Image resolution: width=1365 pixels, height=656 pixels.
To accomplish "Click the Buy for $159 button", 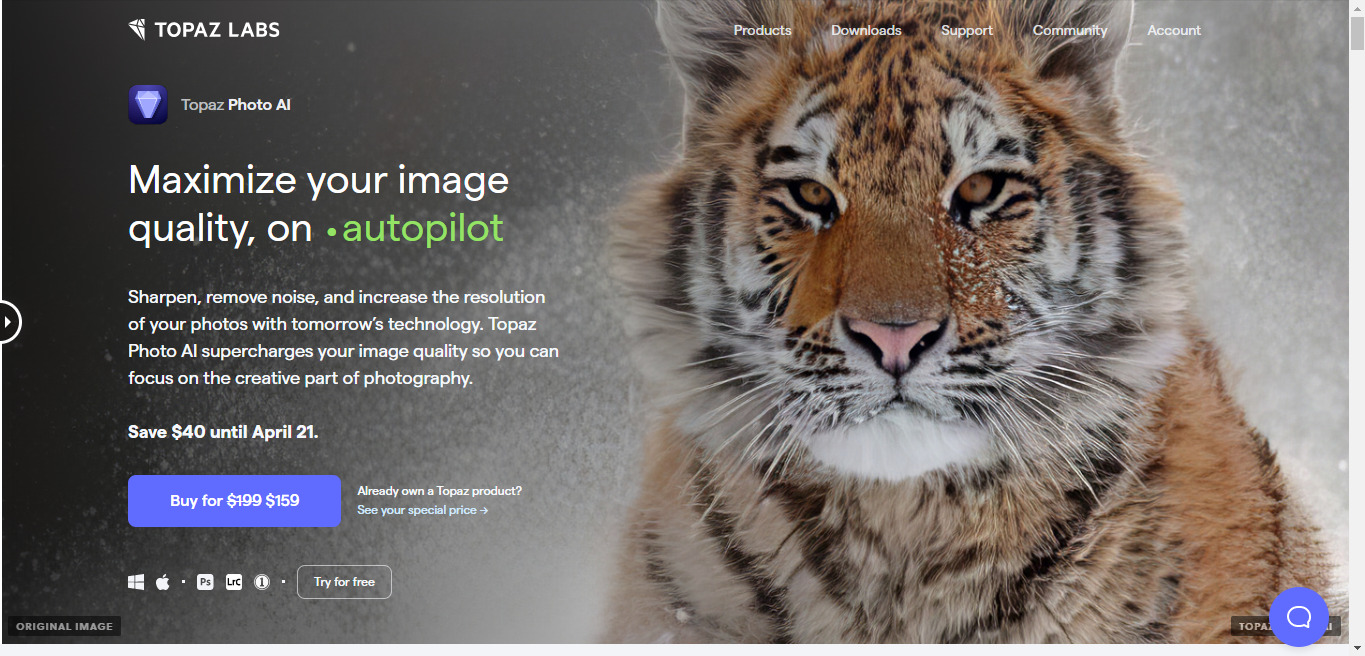I will coord(235,501).
